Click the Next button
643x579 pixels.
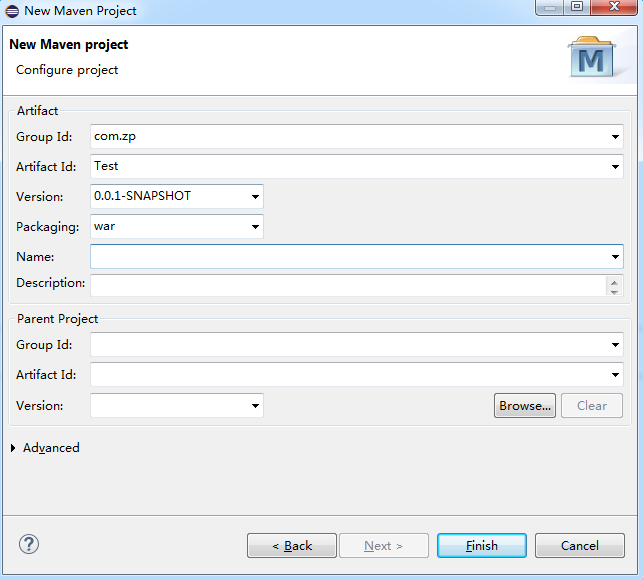[x=384, y=546]
